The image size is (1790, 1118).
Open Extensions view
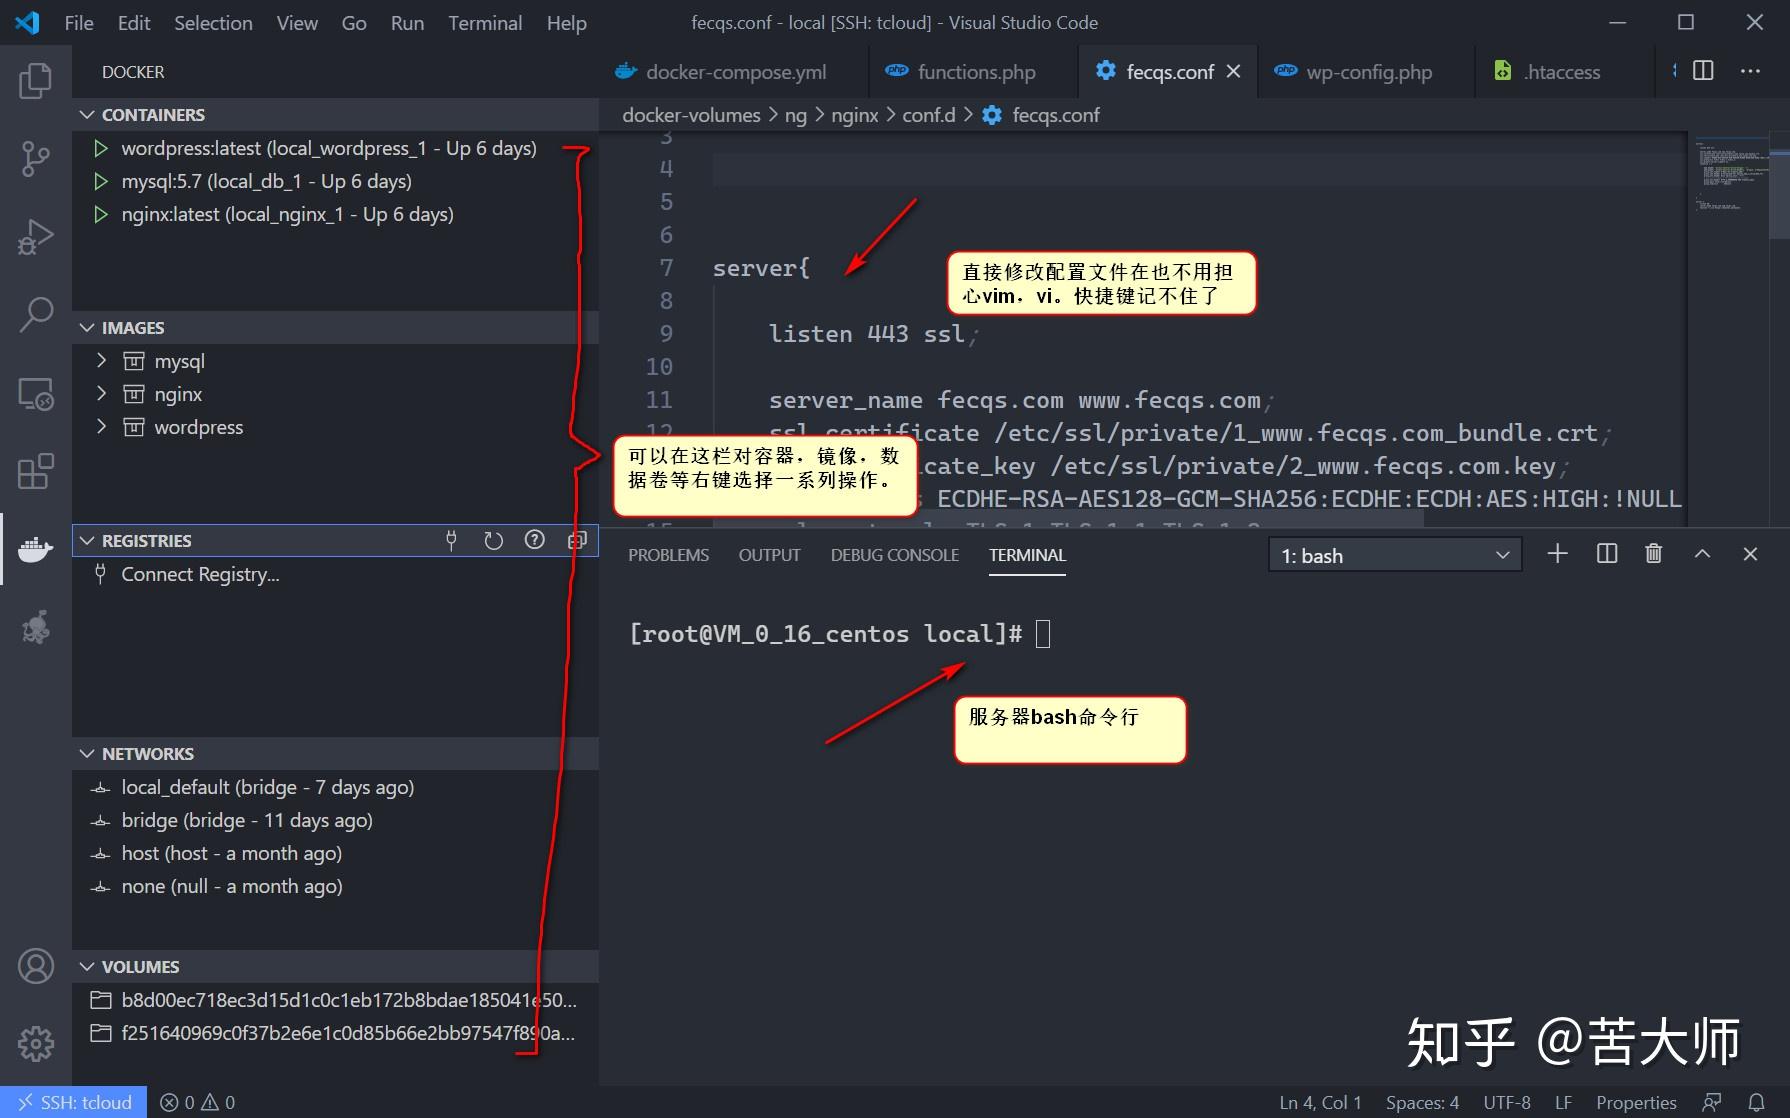(x=36, y=471)
